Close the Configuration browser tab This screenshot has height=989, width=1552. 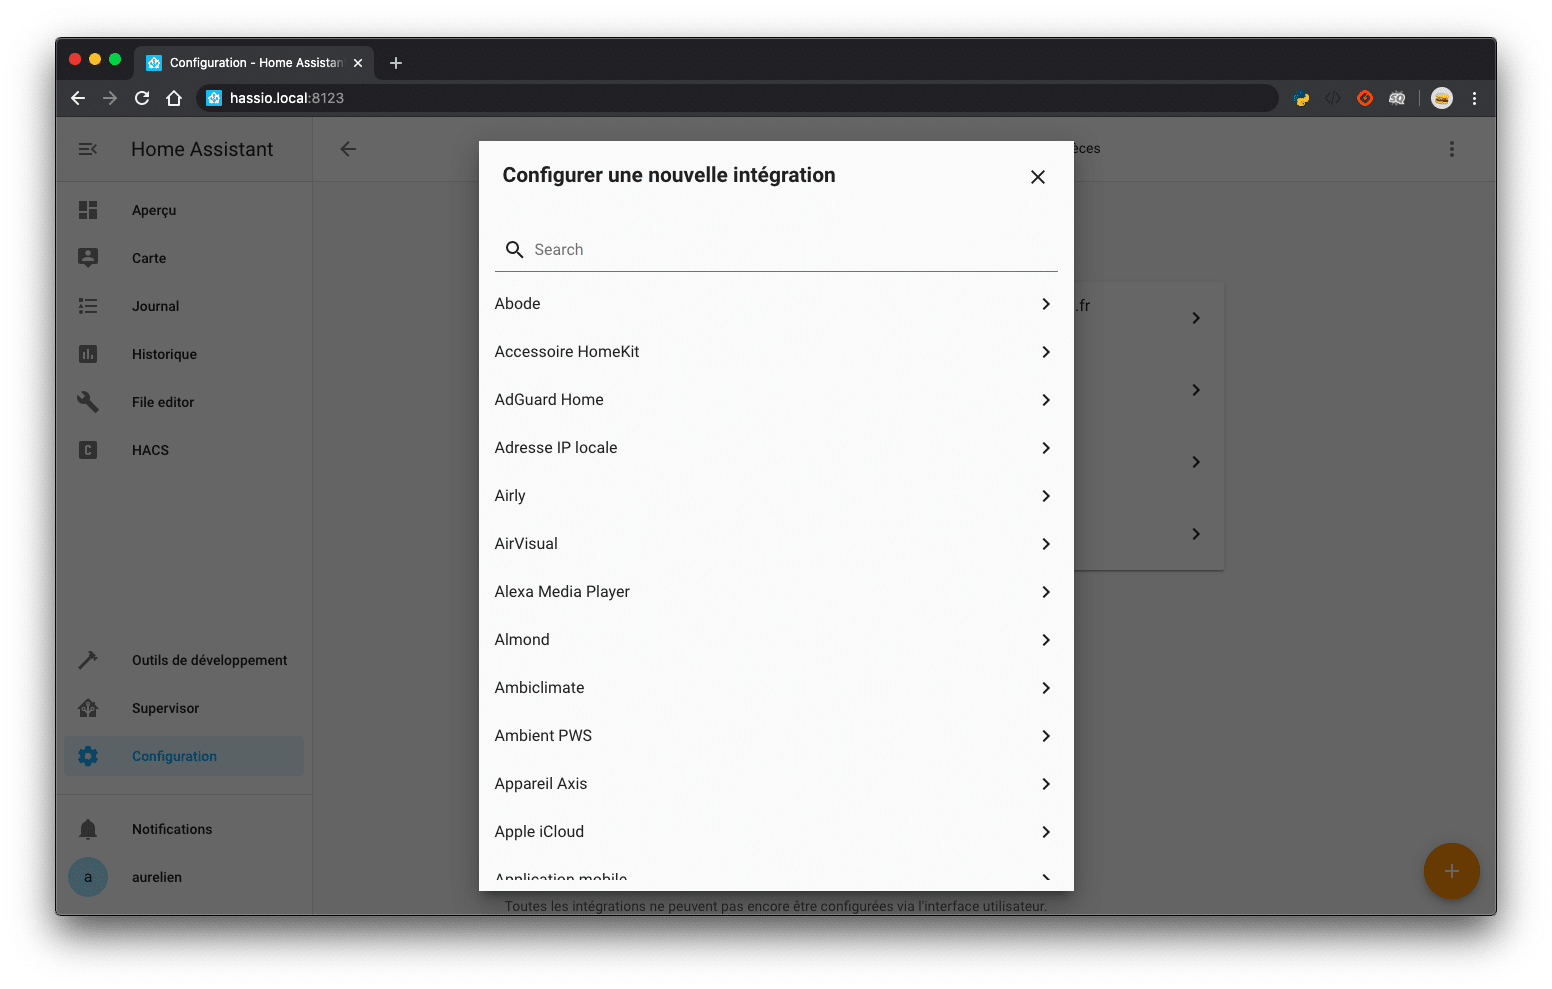pyautogui.click(x=358, y=63)
